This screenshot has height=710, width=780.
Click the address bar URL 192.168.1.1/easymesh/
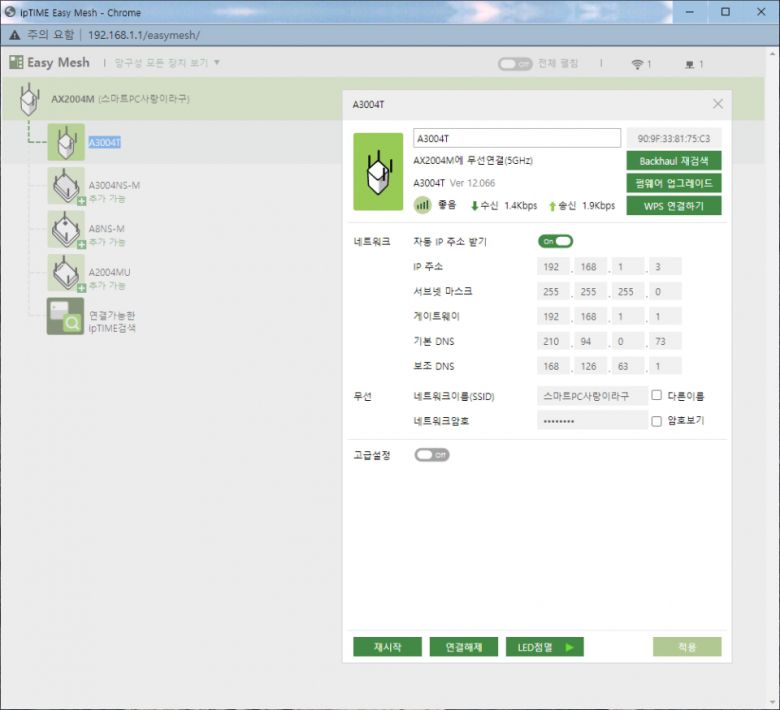[144, 35]
